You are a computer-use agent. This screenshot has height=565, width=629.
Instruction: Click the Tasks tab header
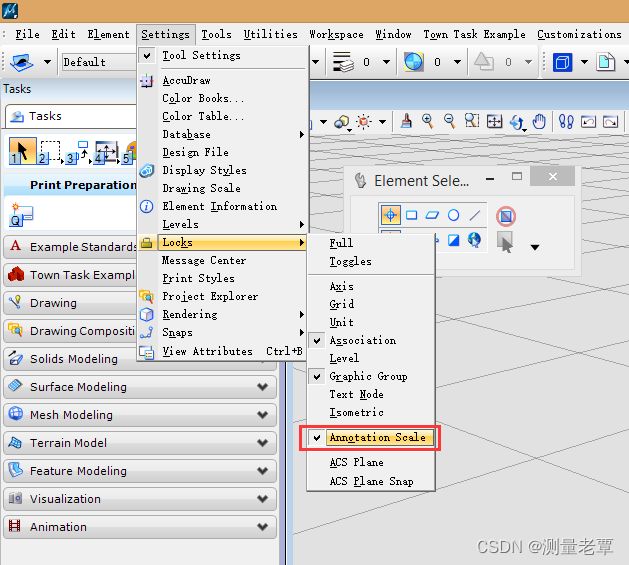coord(71,116)
